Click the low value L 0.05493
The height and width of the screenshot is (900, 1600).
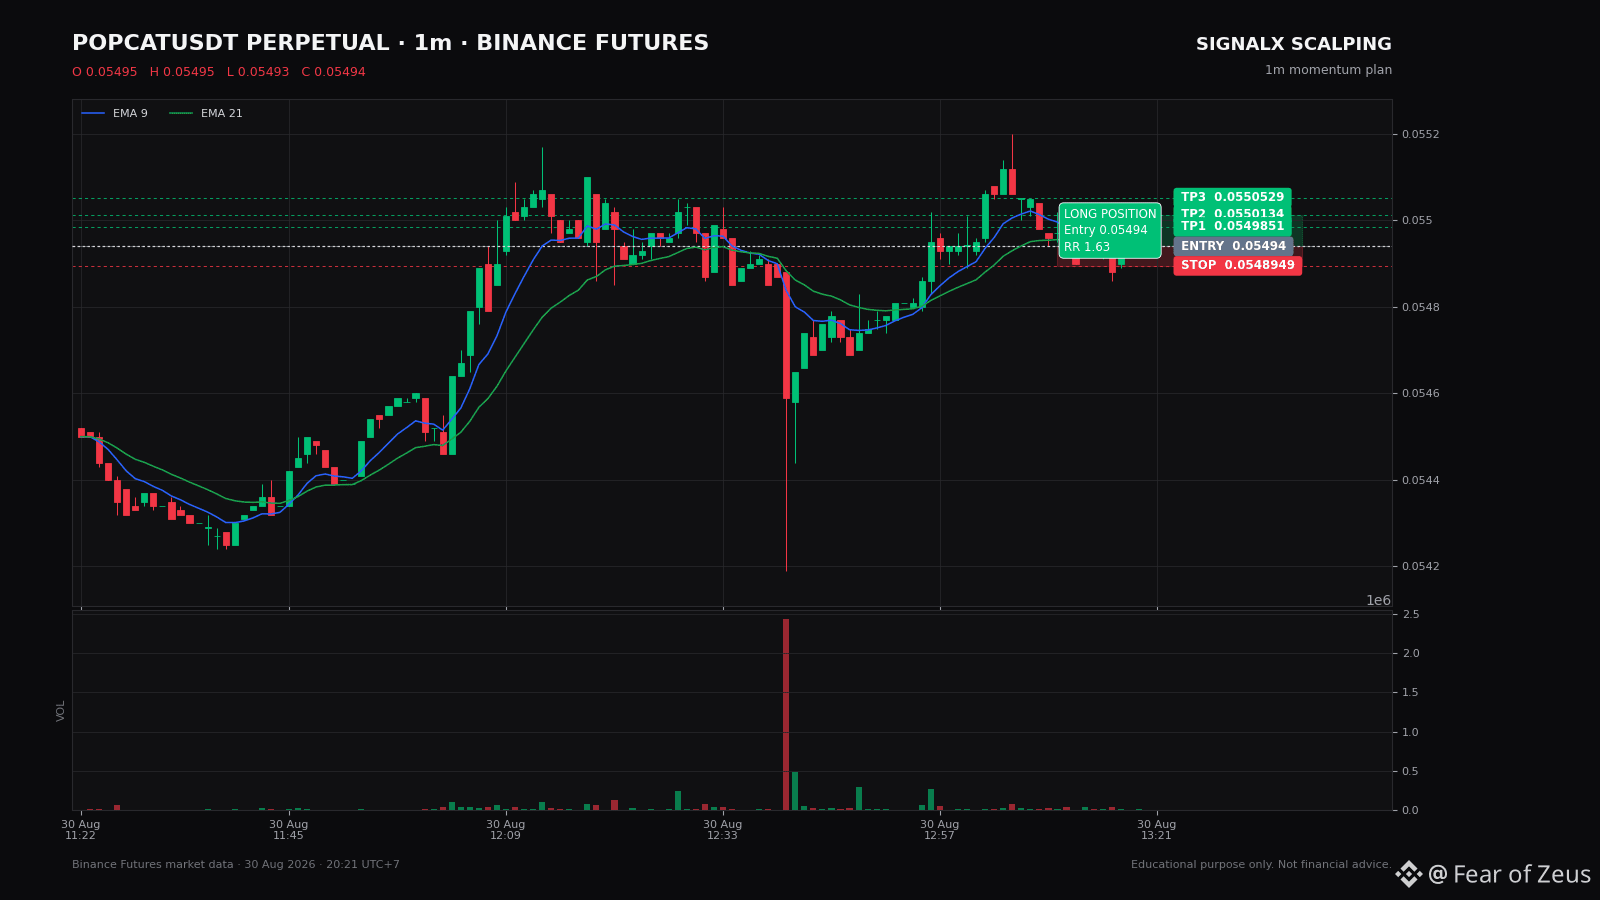pos(258,72)
